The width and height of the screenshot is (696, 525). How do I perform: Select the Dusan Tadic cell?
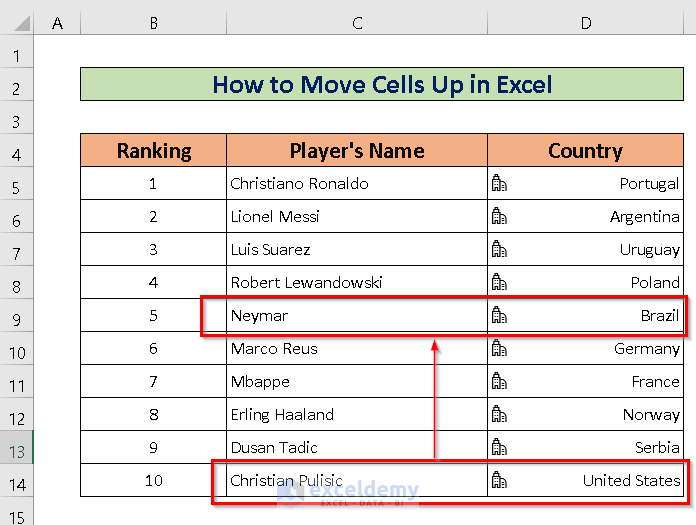pos(357,447)
